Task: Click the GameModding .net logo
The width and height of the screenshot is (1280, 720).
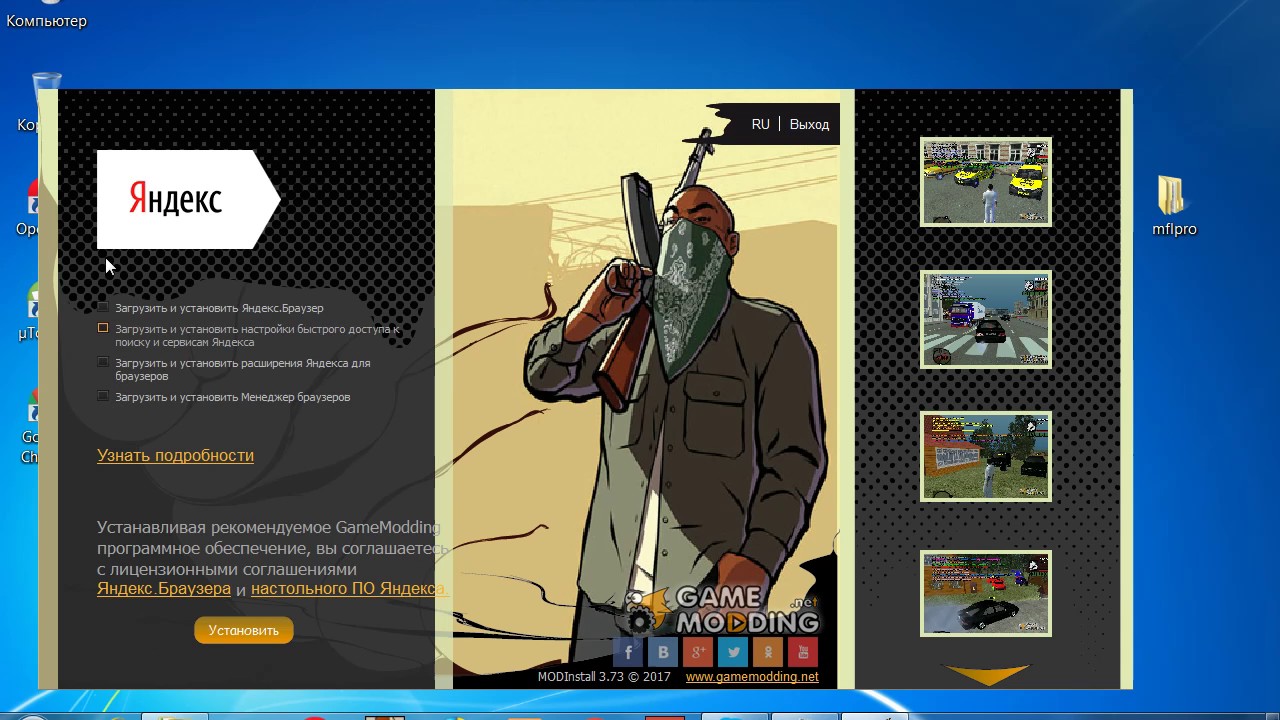Action: [x=724, y=610]
